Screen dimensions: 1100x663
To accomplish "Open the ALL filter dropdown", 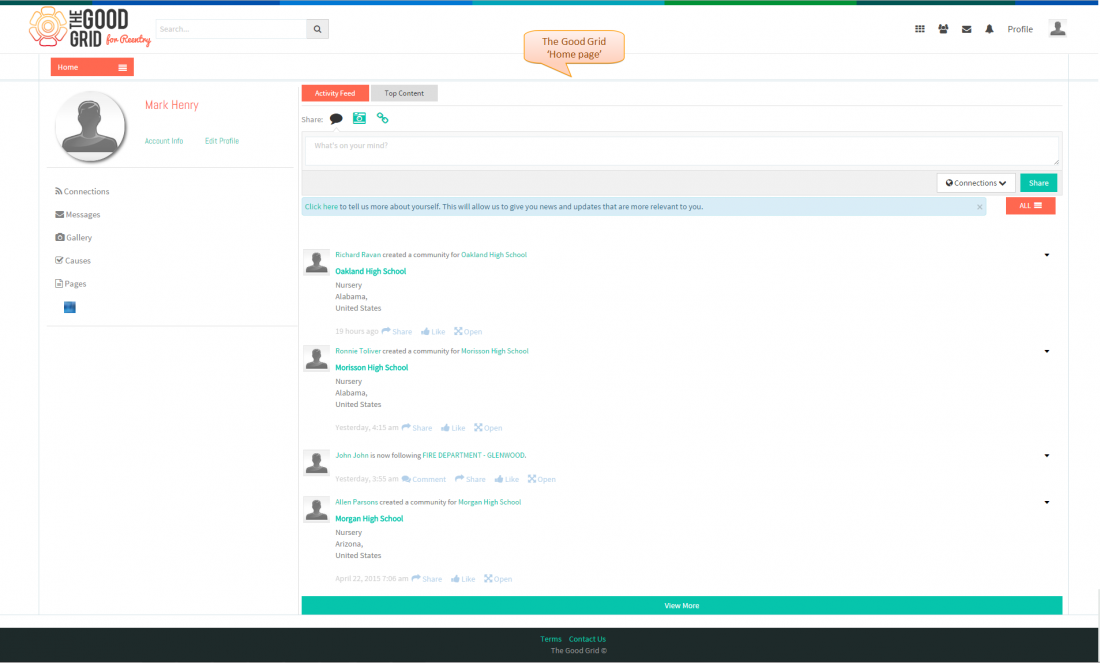I will [x=1031, y=206].
